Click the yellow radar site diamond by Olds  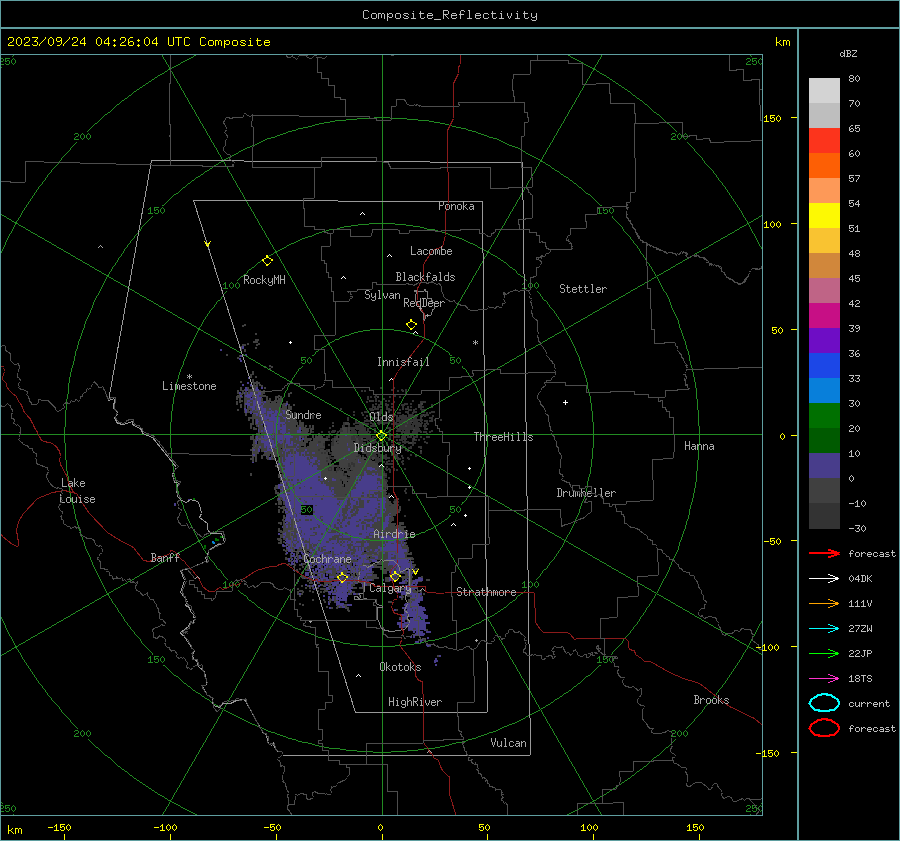coord(381,436)
